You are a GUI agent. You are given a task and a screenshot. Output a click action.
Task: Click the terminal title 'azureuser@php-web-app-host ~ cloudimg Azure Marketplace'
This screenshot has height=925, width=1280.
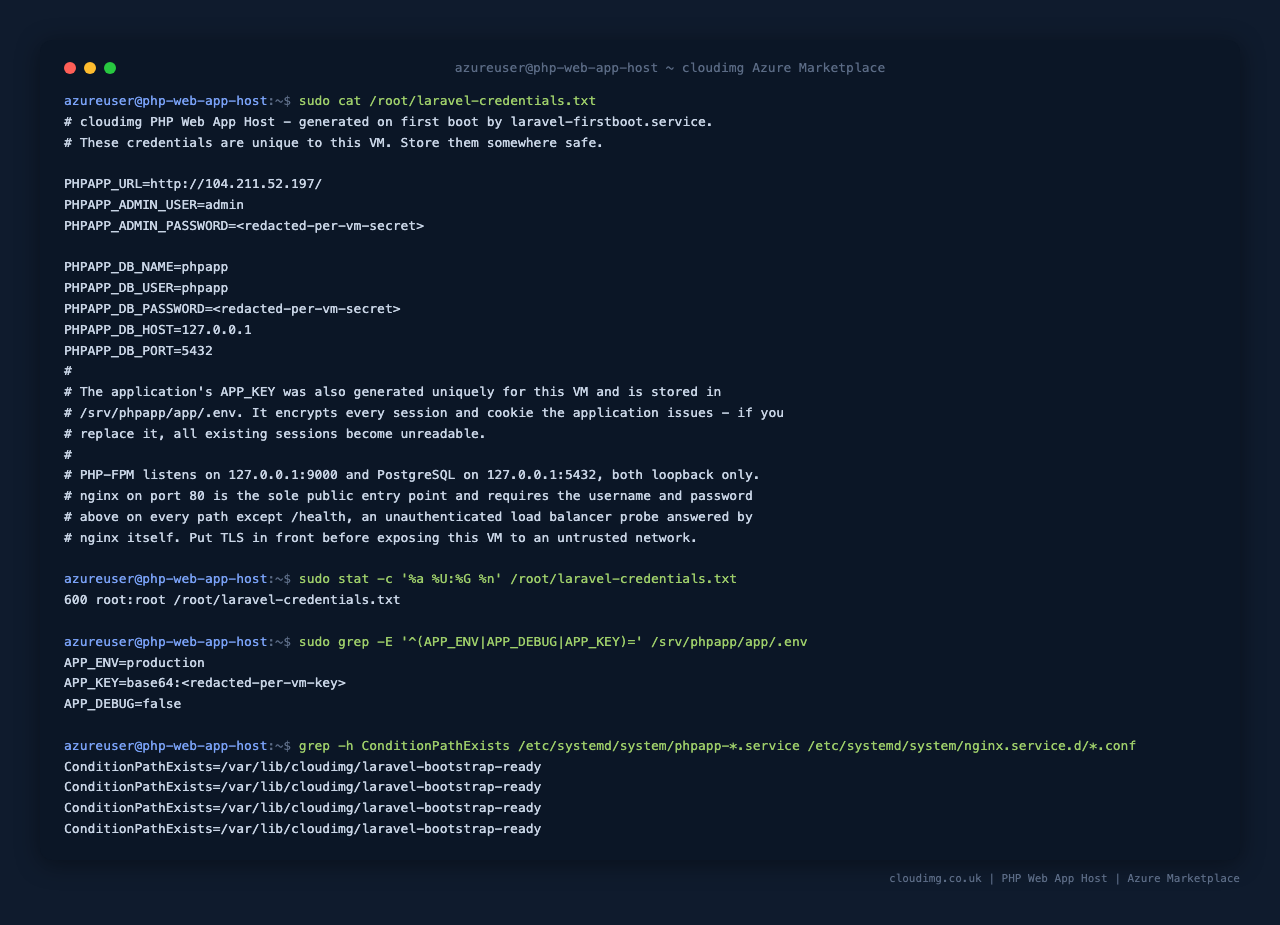(670, 68)
